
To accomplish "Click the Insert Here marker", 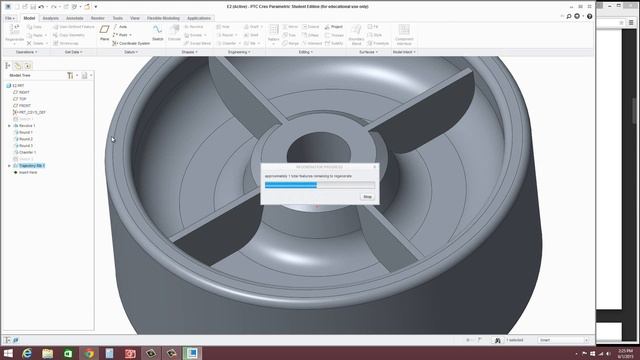I will click(x=26, y=173).
